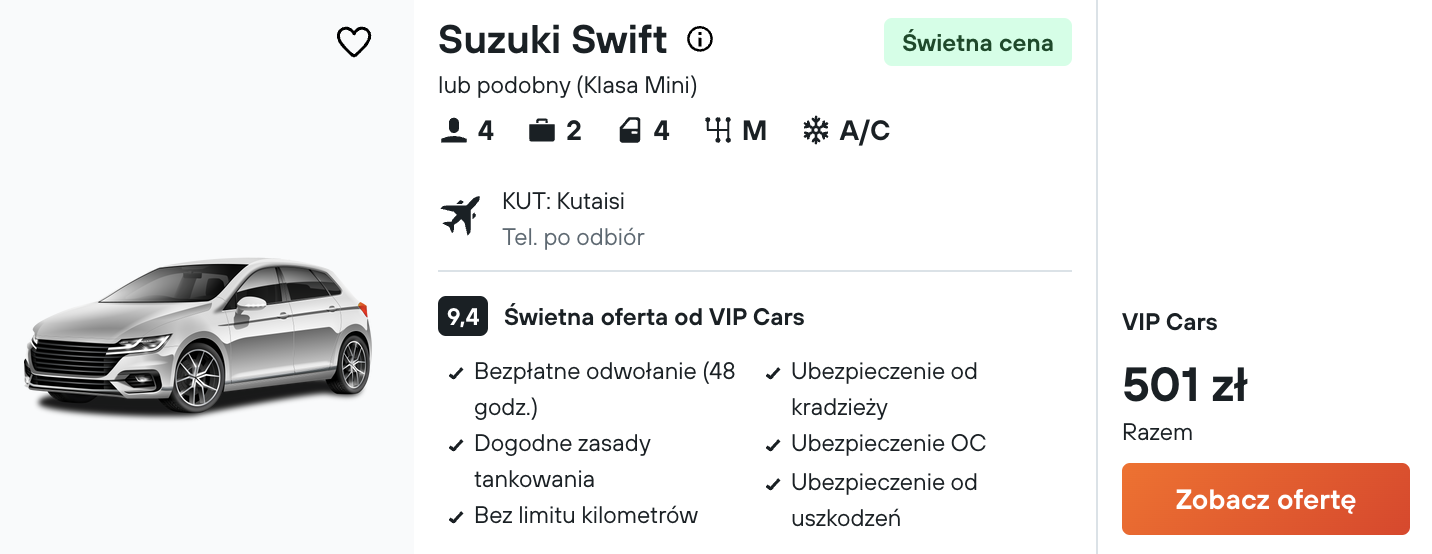This screenshot has width=1432, height=554.
Task: Click the car doors icon
Action: [x=630, y=131]
